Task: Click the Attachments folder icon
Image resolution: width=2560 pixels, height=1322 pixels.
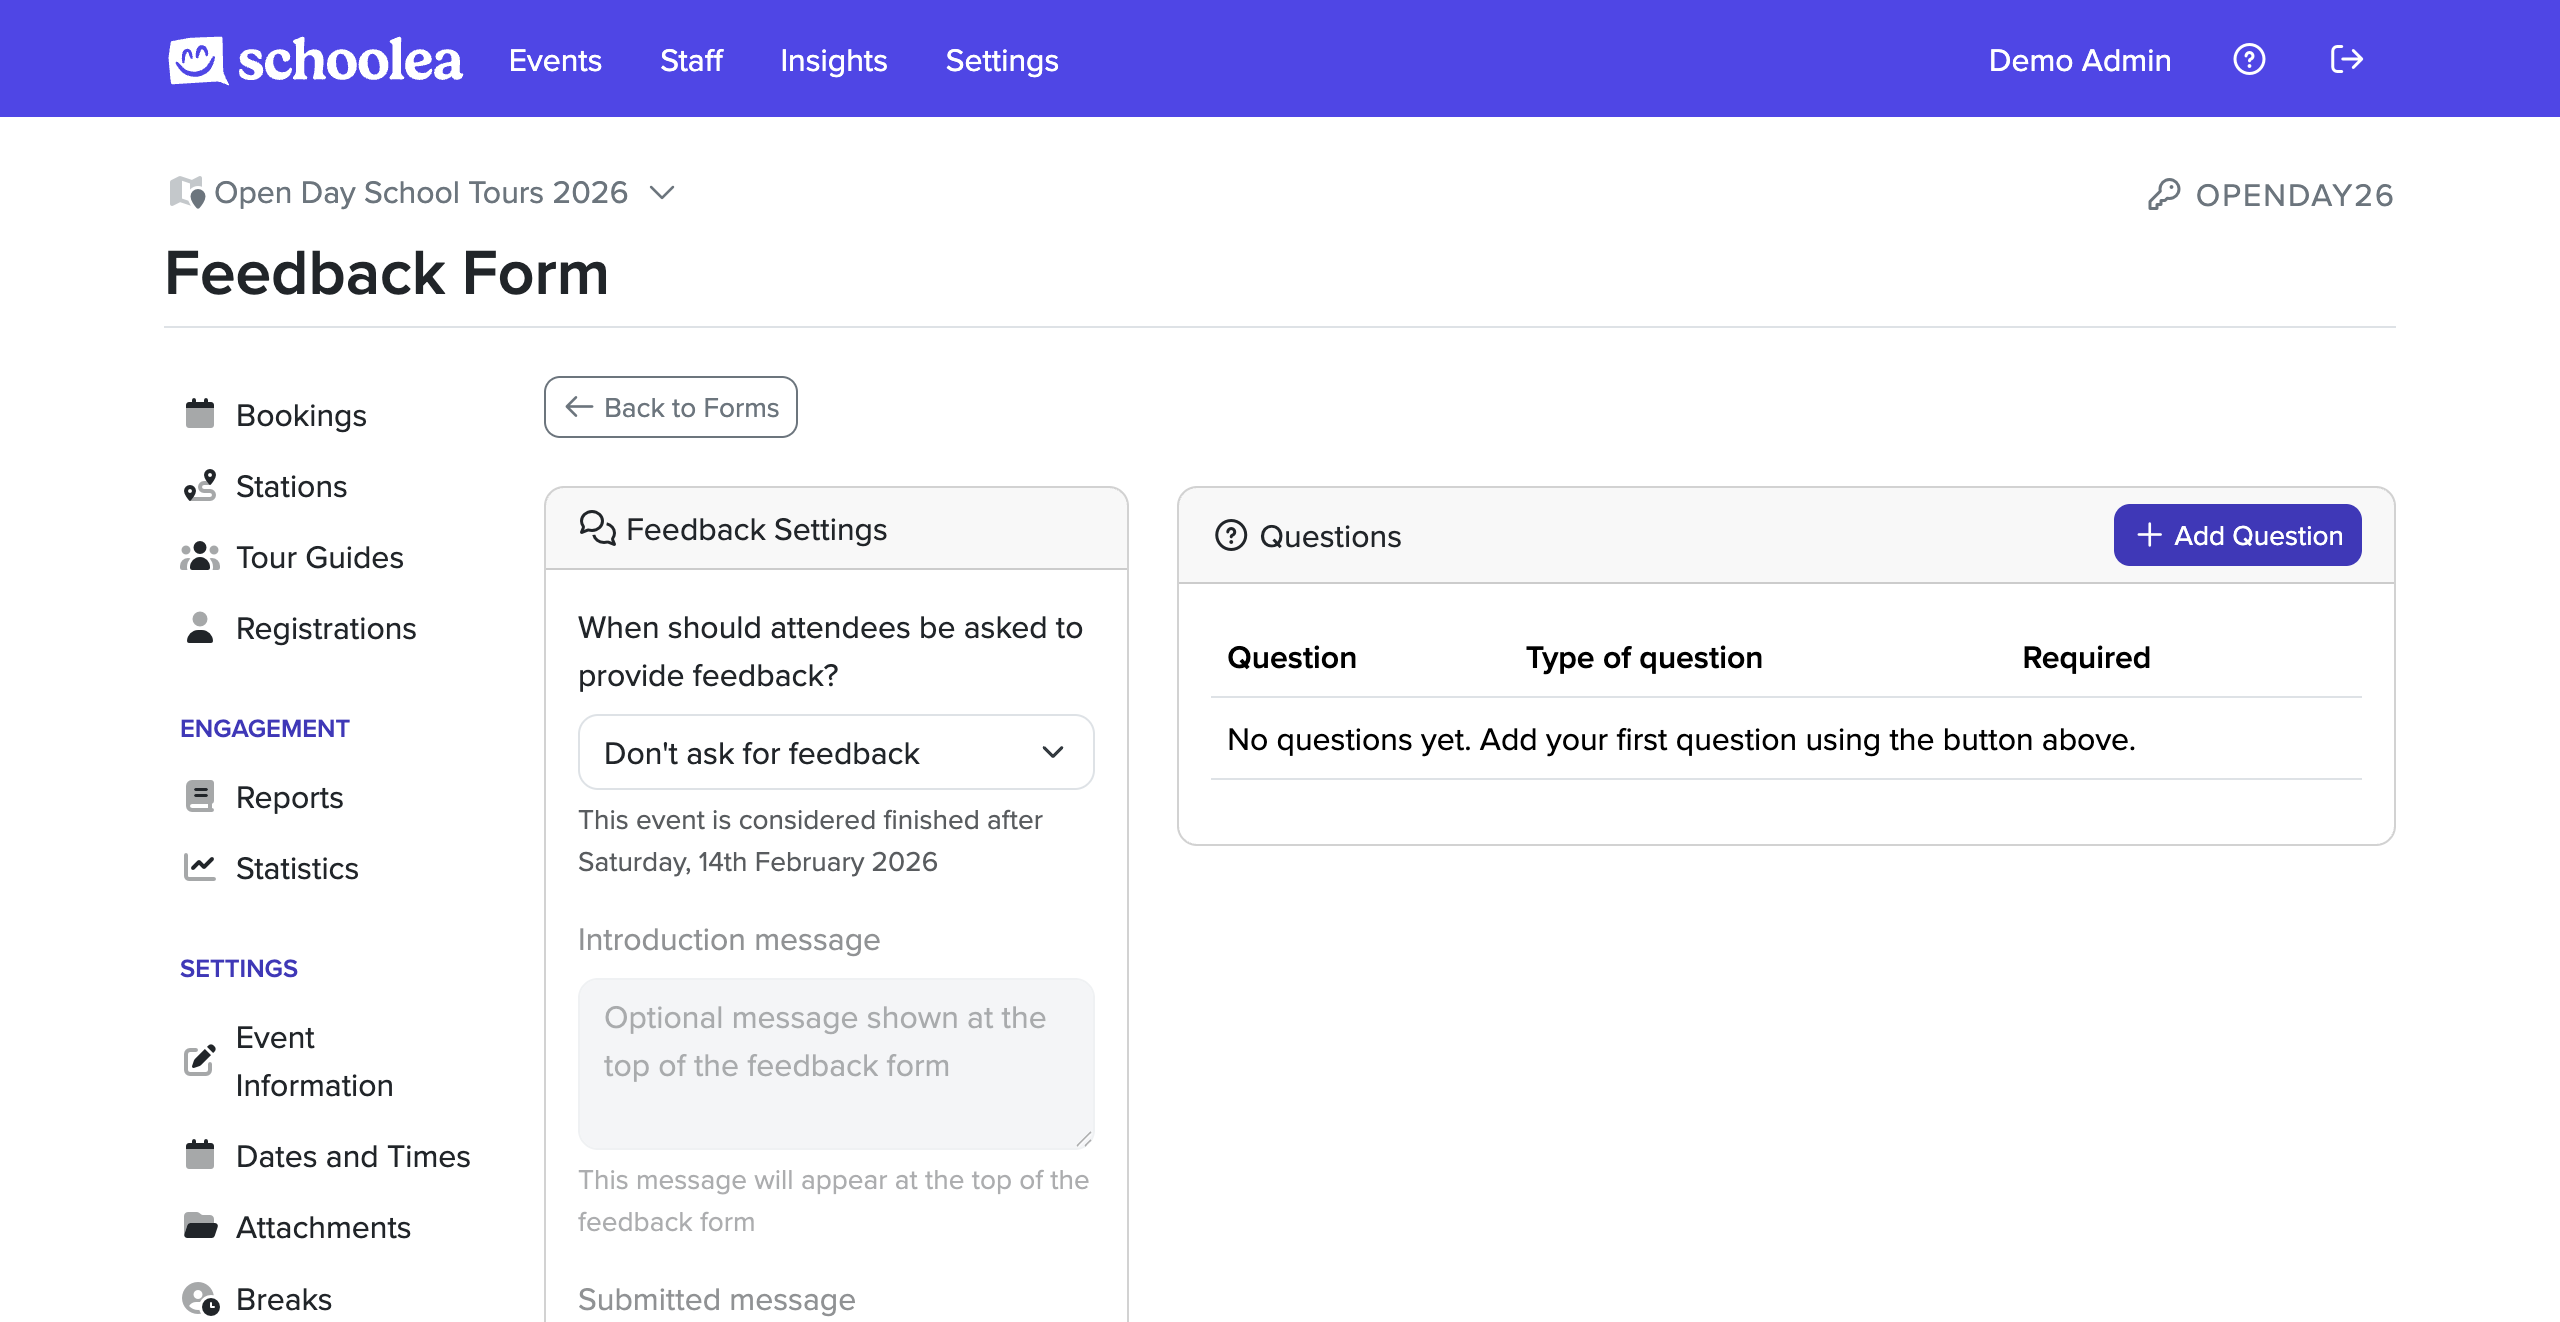Action: point(200,1226)
